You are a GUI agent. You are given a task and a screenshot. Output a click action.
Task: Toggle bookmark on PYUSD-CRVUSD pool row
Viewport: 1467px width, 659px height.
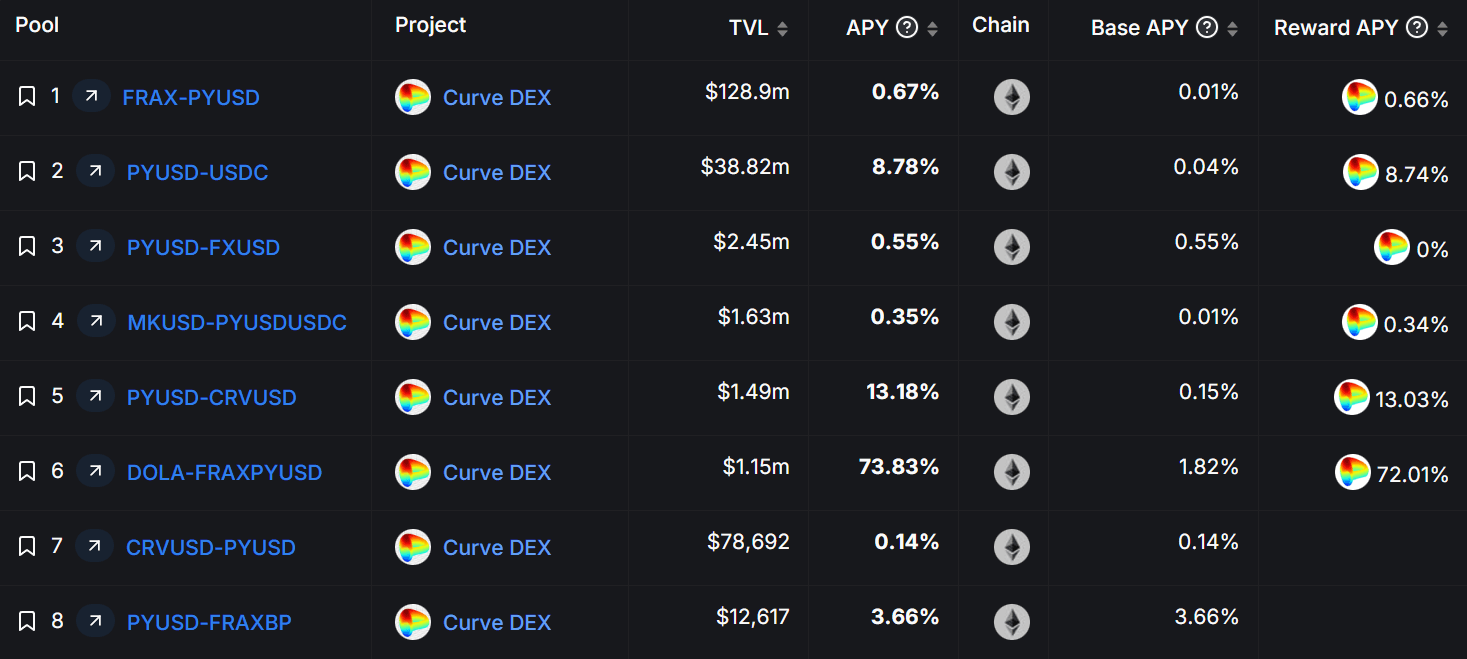(x=27, y=396)
